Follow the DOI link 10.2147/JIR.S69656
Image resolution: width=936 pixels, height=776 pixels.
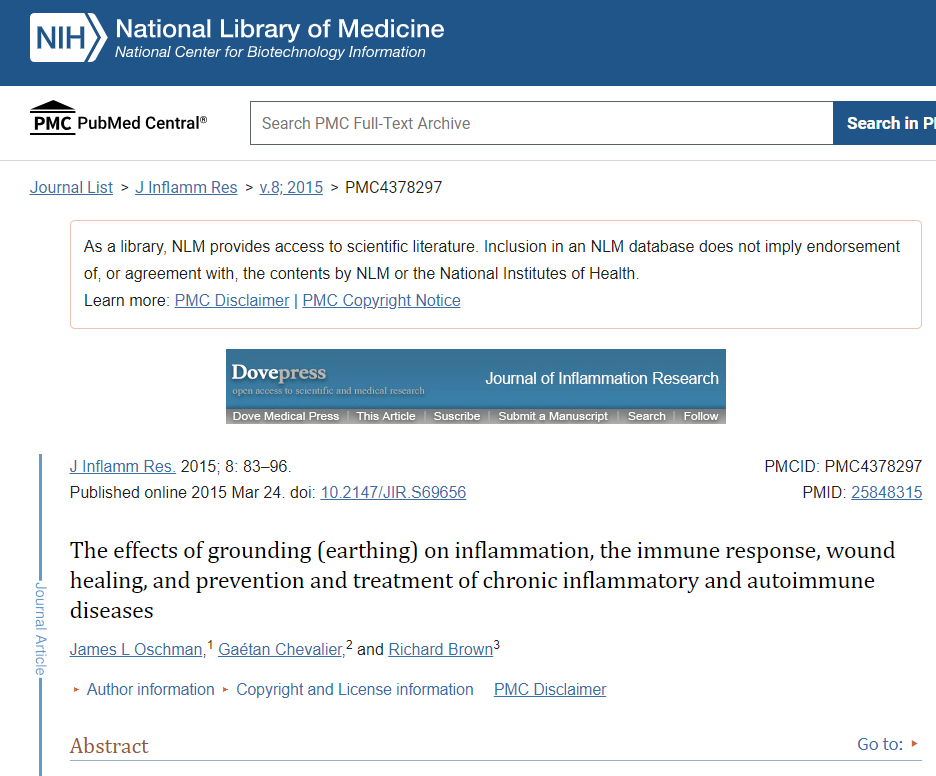point(393,492)
